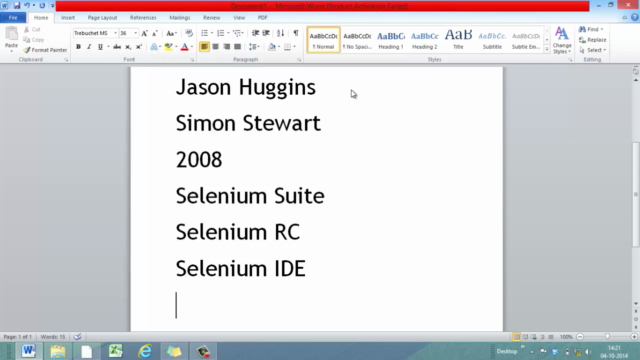Open Word Help question mark icon
Viewport: 640px width, 360px height.
[x=634, y=18]
